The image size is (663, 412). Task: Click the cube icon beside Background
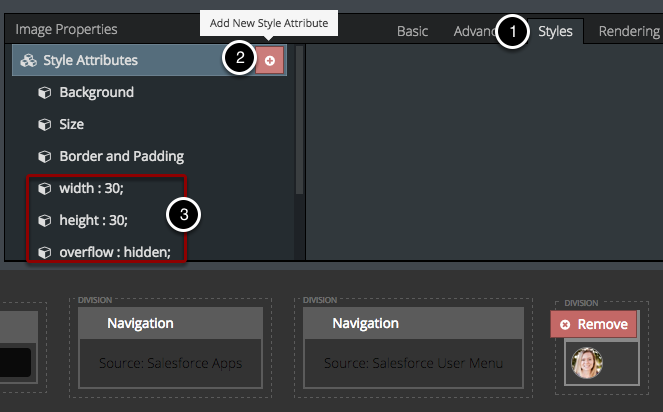(x=44, y=93)
